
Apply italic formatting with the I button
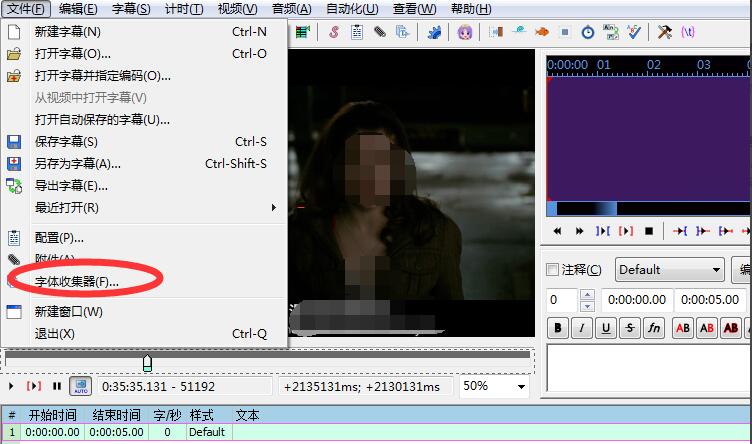(583, 328)
